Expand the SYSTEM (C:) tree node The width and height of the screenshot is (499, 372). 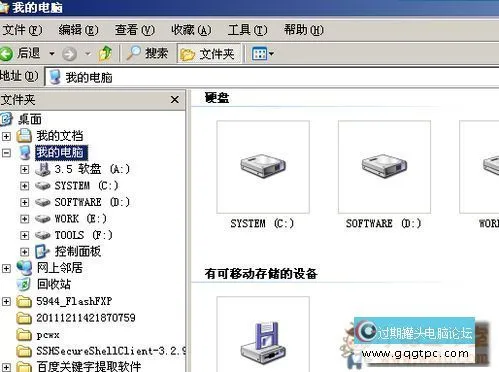(x=24, y=186)
